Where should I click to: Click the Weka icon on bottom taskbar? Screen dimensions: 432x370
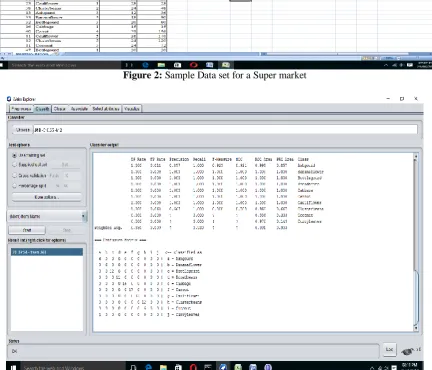click(x=223, y=367)
